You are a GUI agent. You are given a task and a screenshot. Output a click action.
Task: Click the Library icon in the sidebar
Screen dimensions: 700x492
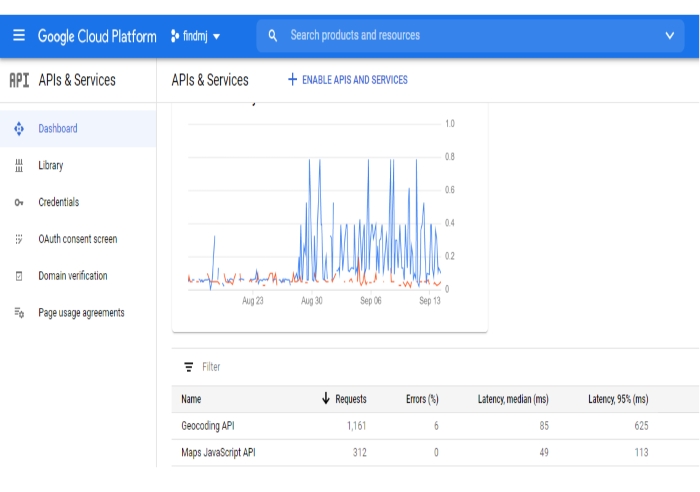[x=19, y=166]
